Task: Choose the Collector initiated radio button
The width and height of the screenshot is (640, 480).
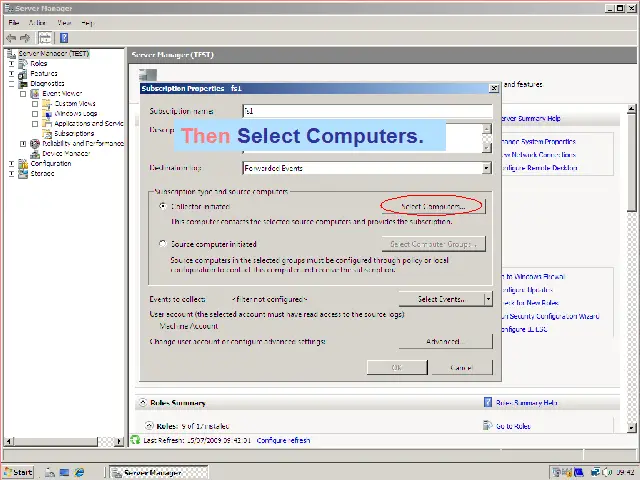Action: (x=163, y=206)
